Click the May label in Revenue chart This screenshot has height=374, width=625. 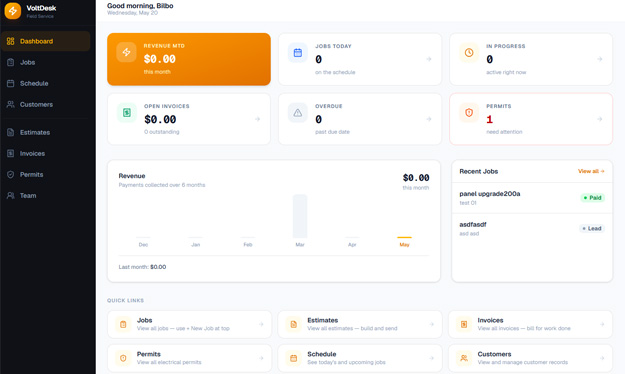point(405,244)
